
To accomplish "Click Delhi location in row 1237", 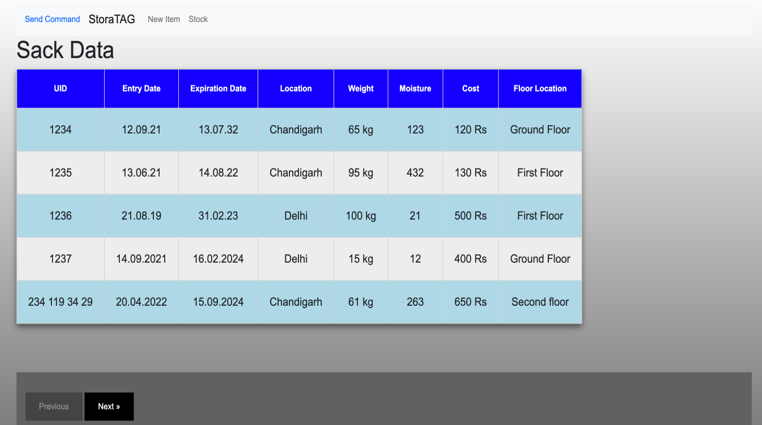I will pos(296,259).
